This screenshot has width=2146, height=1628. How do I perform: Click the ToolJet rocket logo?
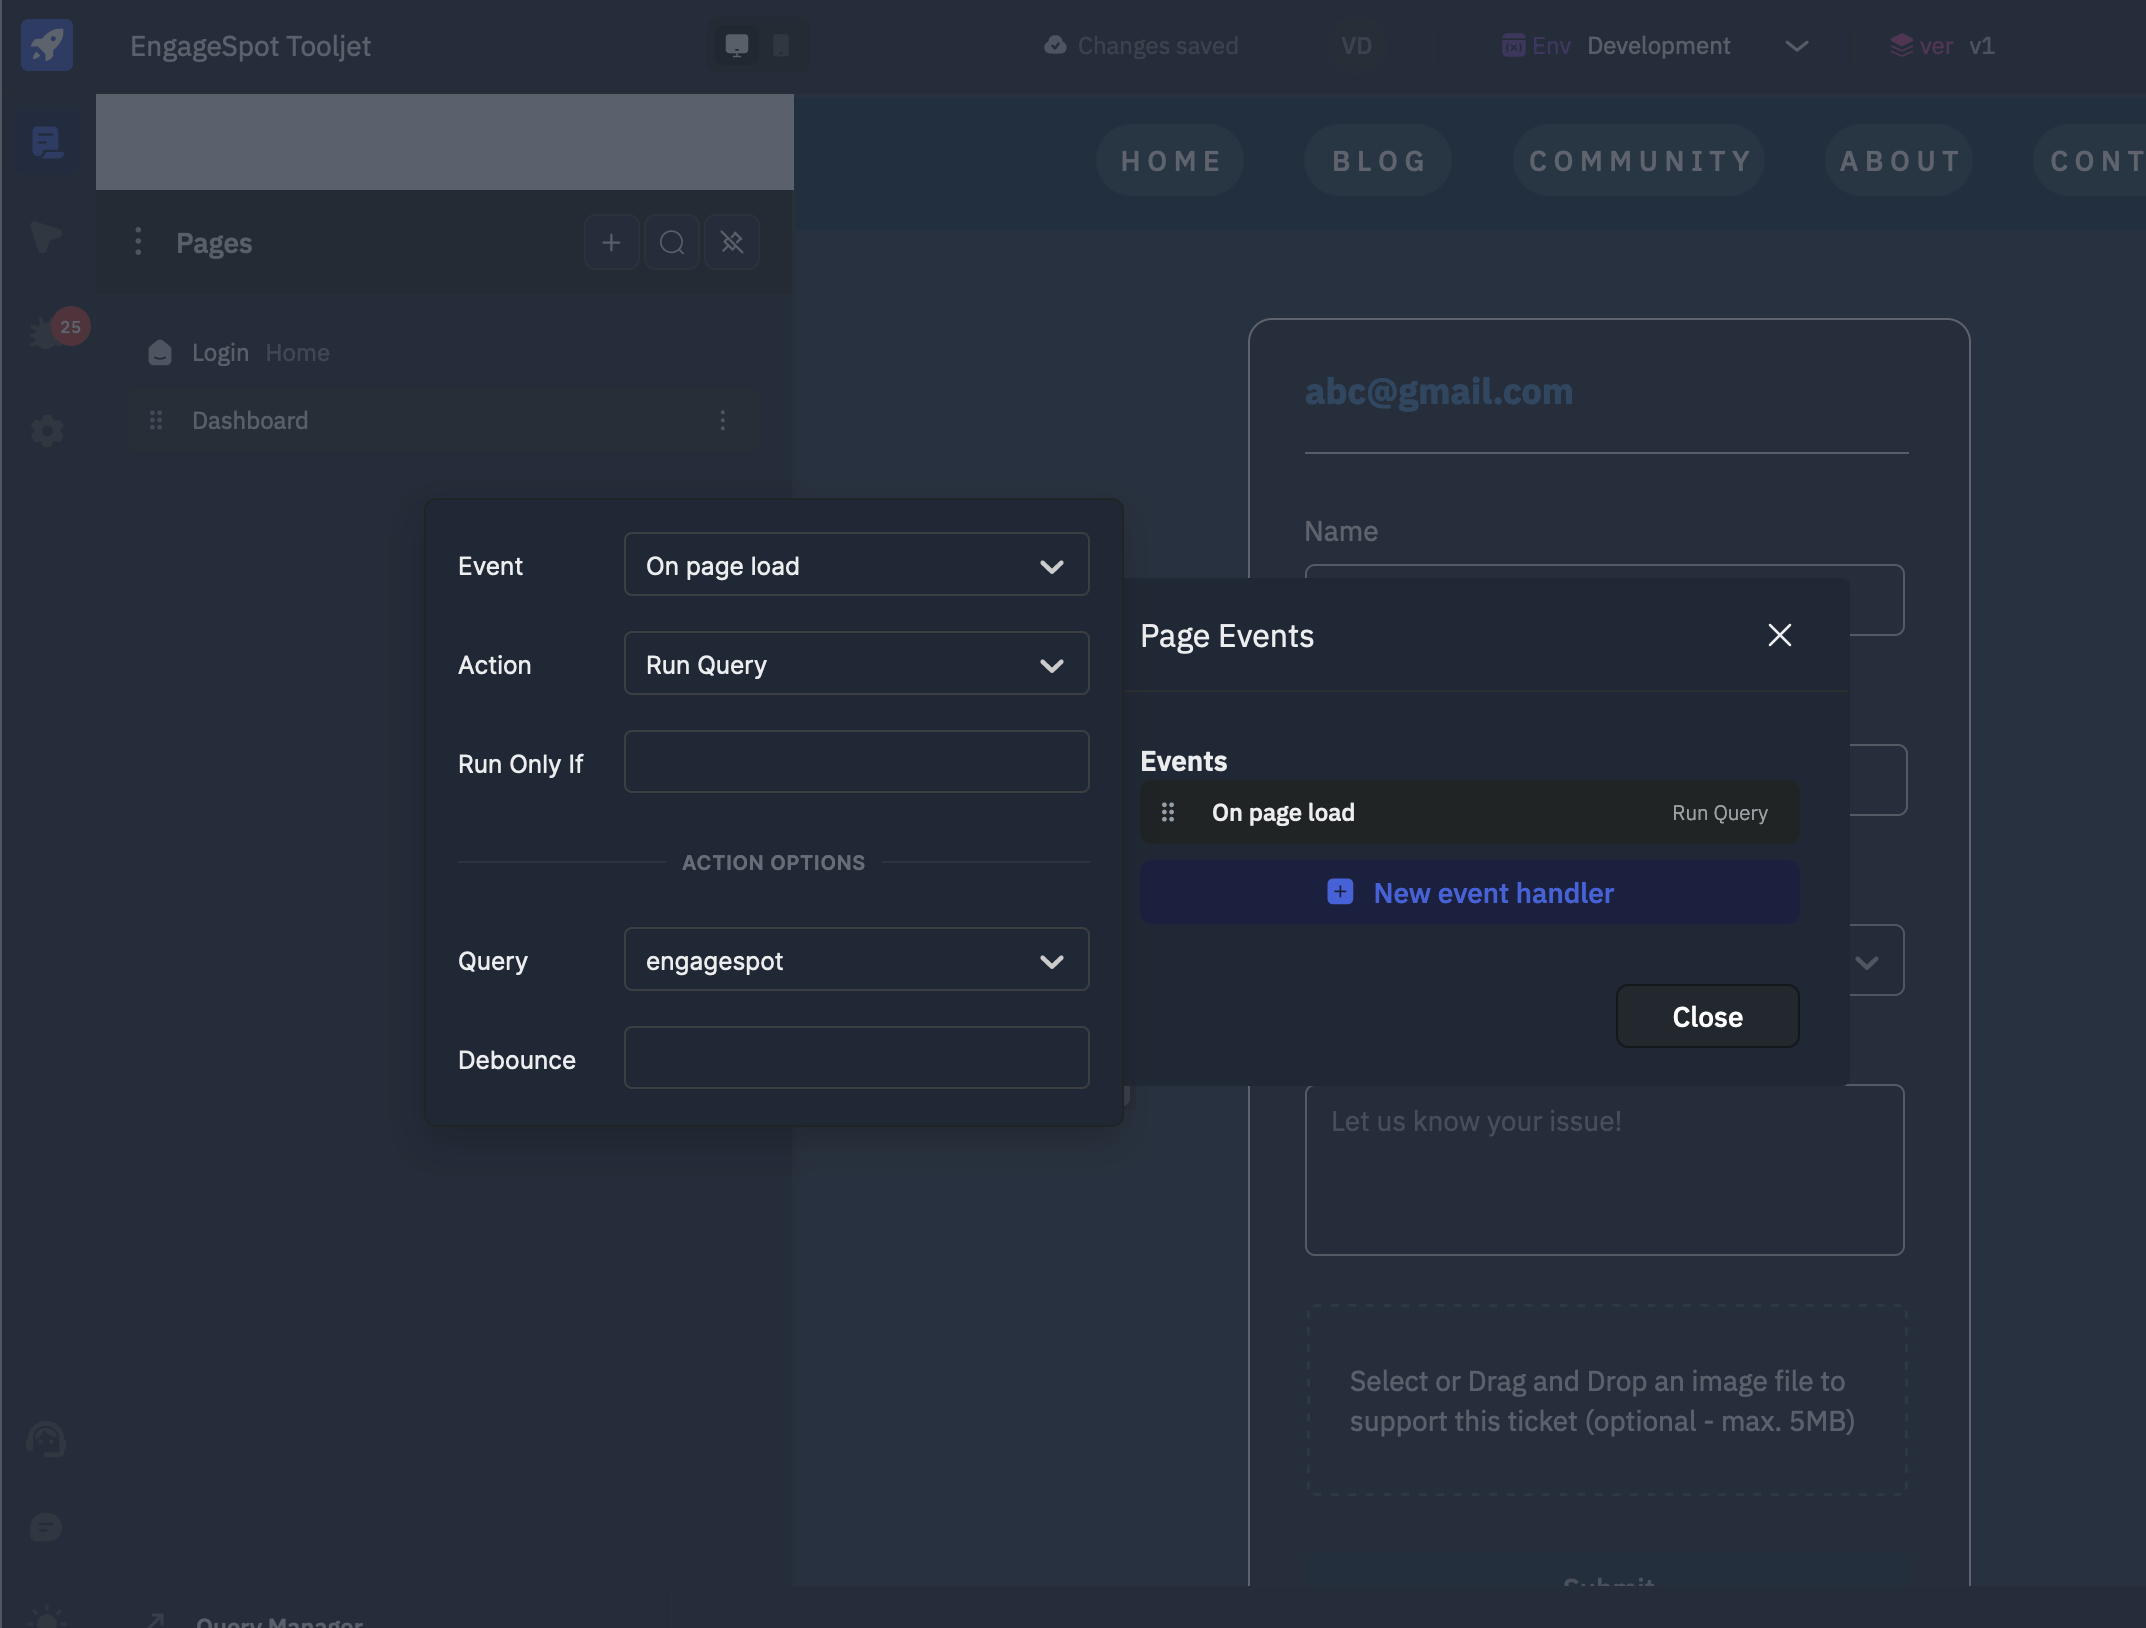47,45
